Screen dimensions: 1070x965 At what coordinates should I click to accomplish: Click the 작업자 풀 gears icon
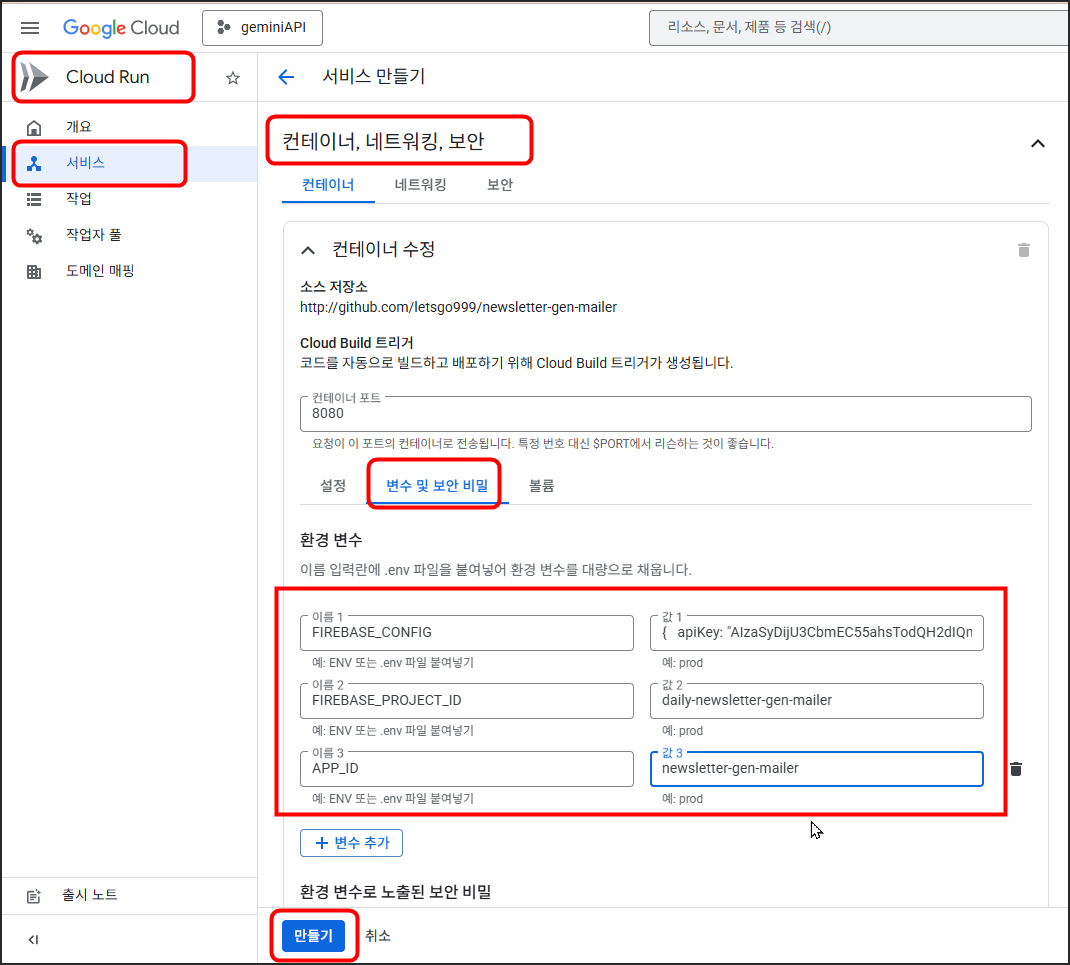tap(34, 236)
